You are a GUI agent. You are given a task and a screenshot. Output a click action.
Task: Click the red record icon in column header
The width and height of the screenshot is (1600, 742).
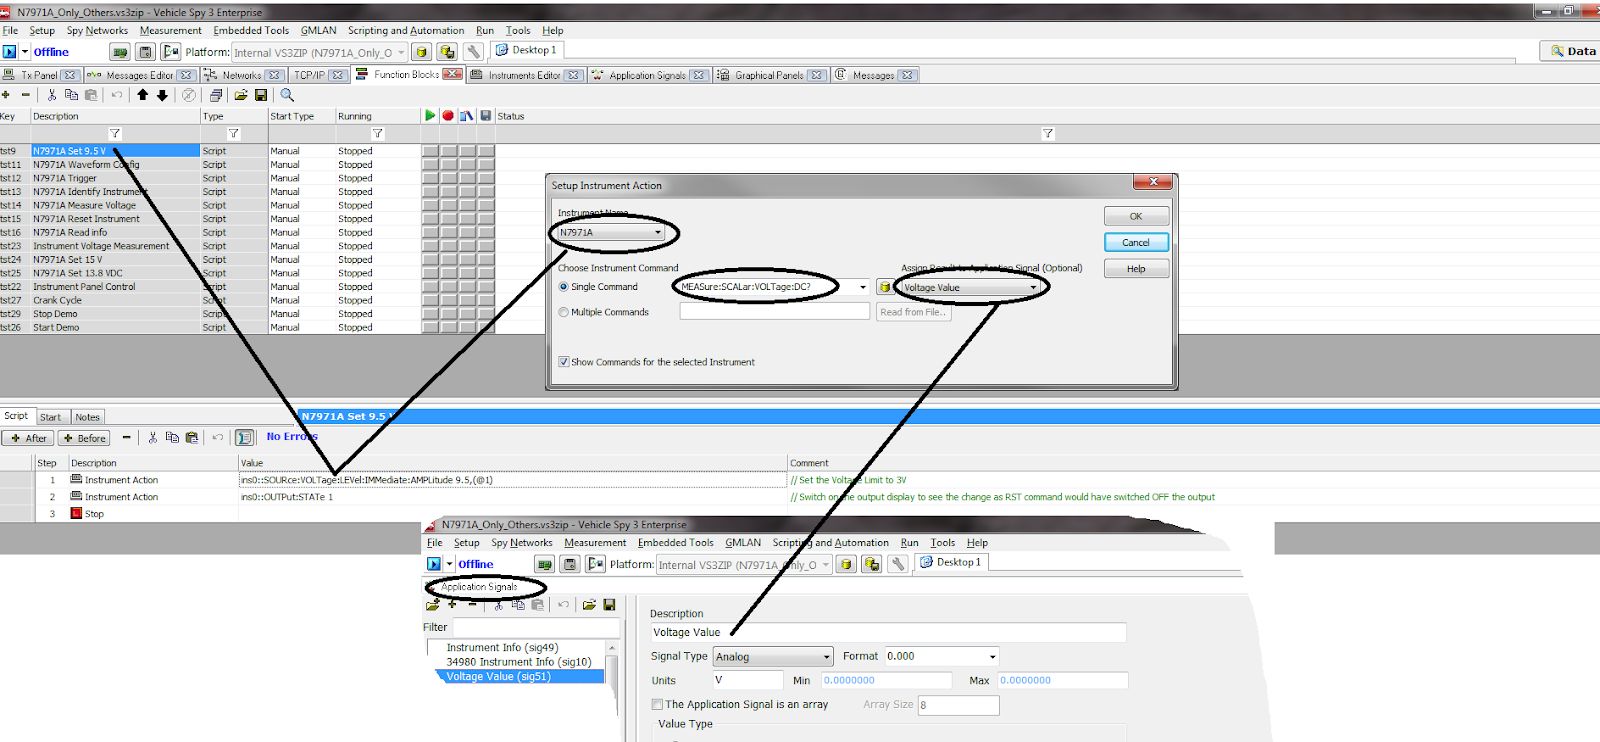coord(448,116)
